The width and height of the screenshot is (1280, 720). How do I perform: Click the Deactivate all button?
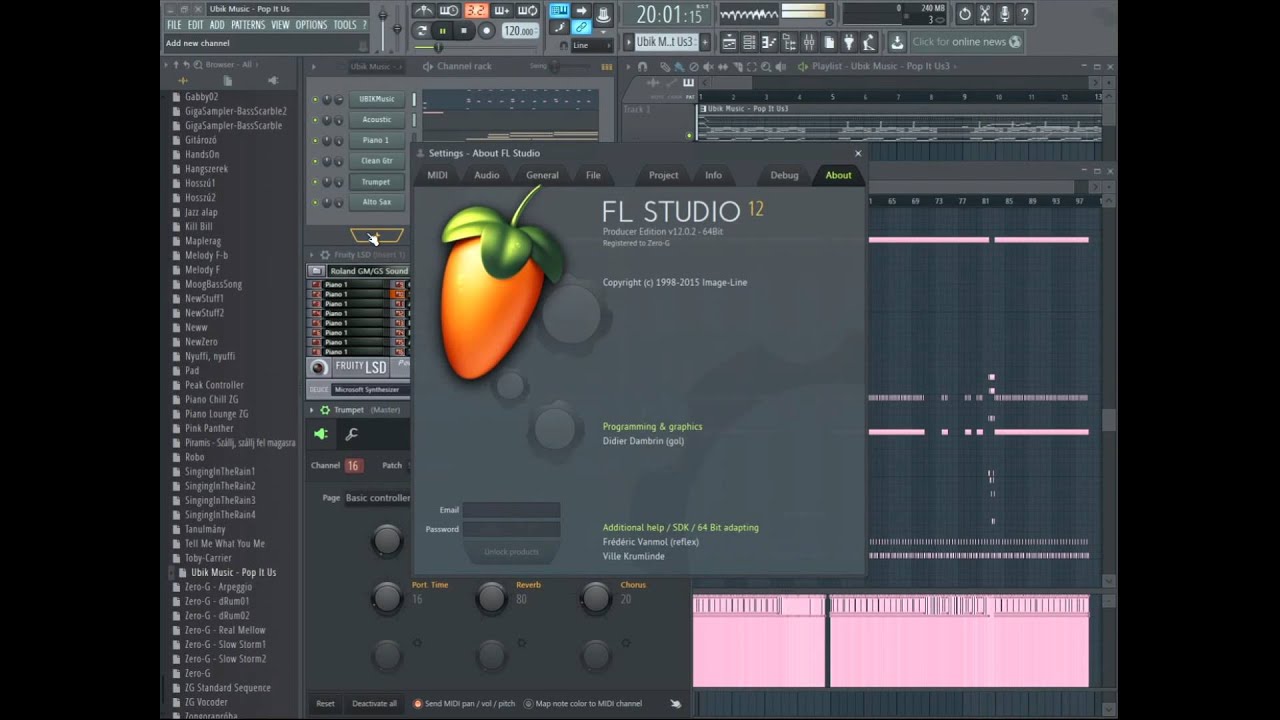[374, 703]
